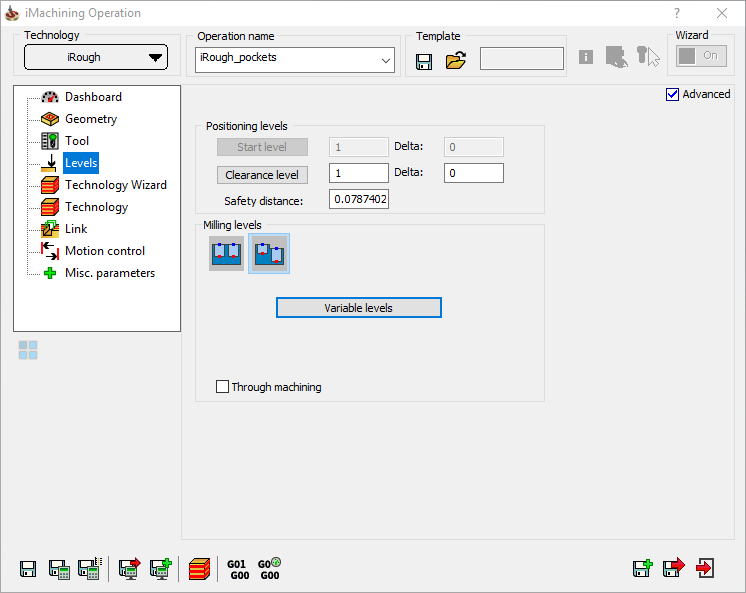Click the Link page icon
Screen dimensions: 746x593
(x=50, y=229)
